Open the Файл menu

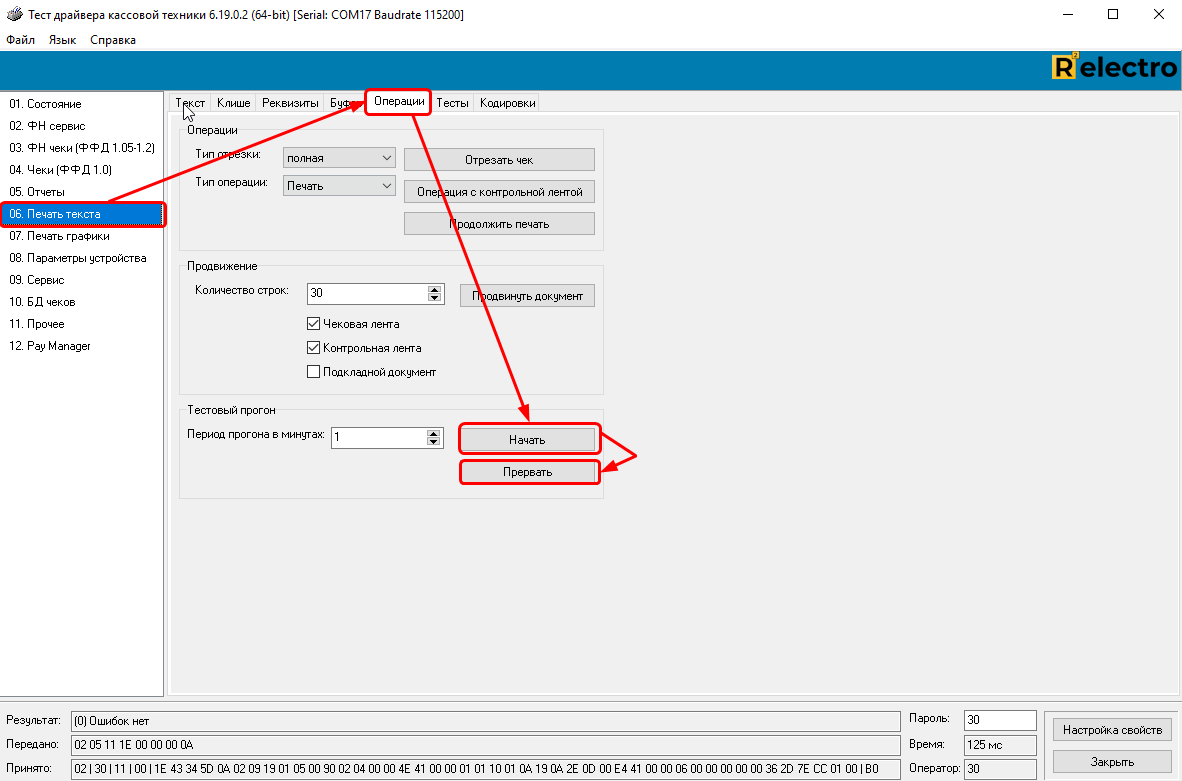[x=20, y=40]
